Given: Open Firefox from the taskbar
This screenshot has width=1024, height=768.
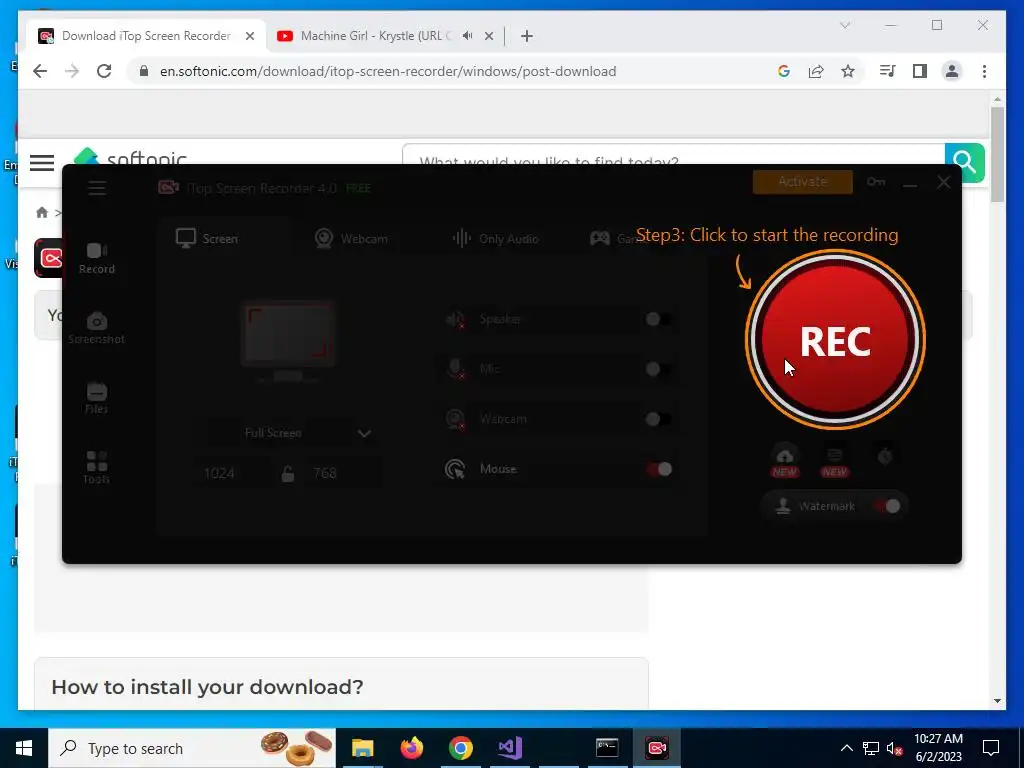Looking at the screenshot, I should [411, 748].
